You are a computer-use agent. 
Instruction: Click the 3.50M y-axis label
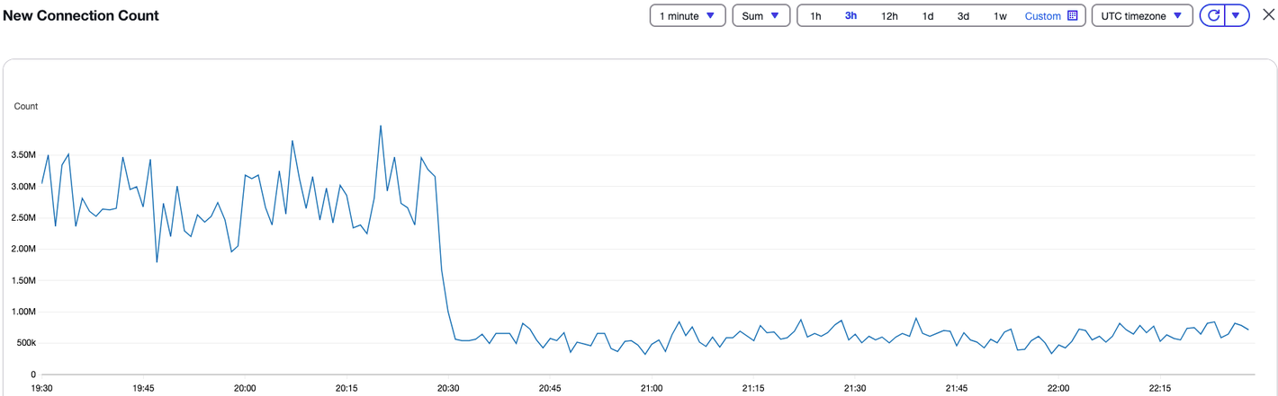click(23, 155)
